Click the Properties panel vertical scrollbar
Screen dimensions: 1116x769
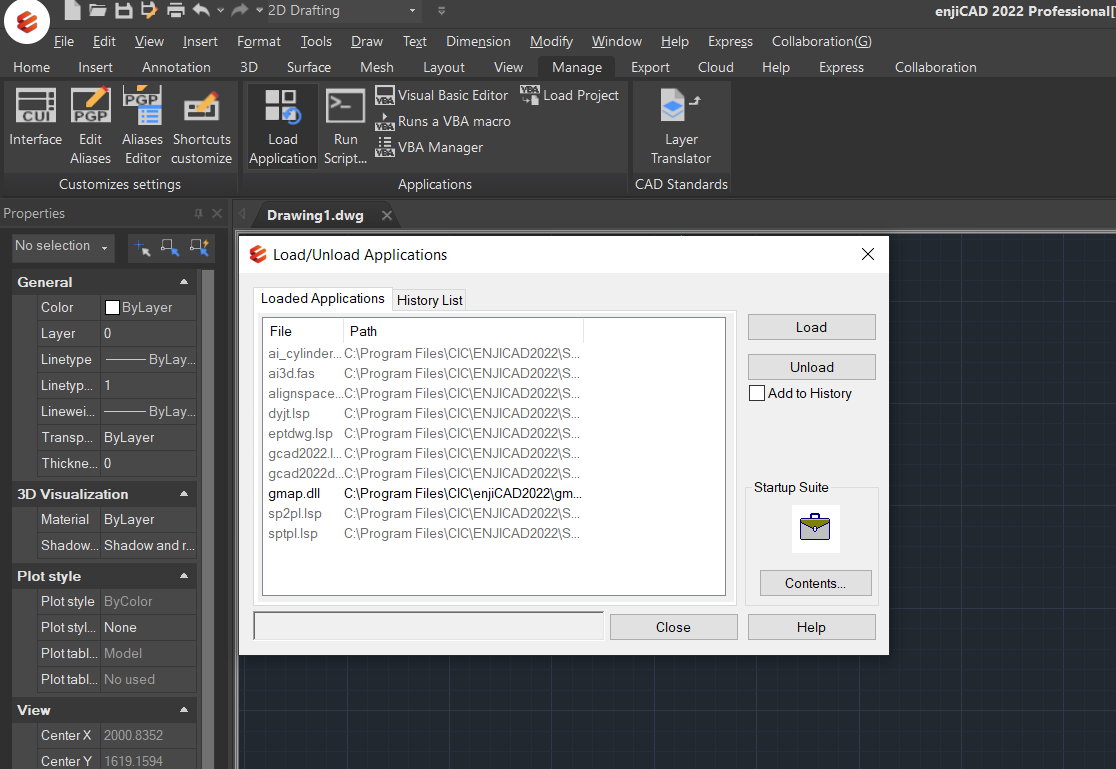(208, 518)
